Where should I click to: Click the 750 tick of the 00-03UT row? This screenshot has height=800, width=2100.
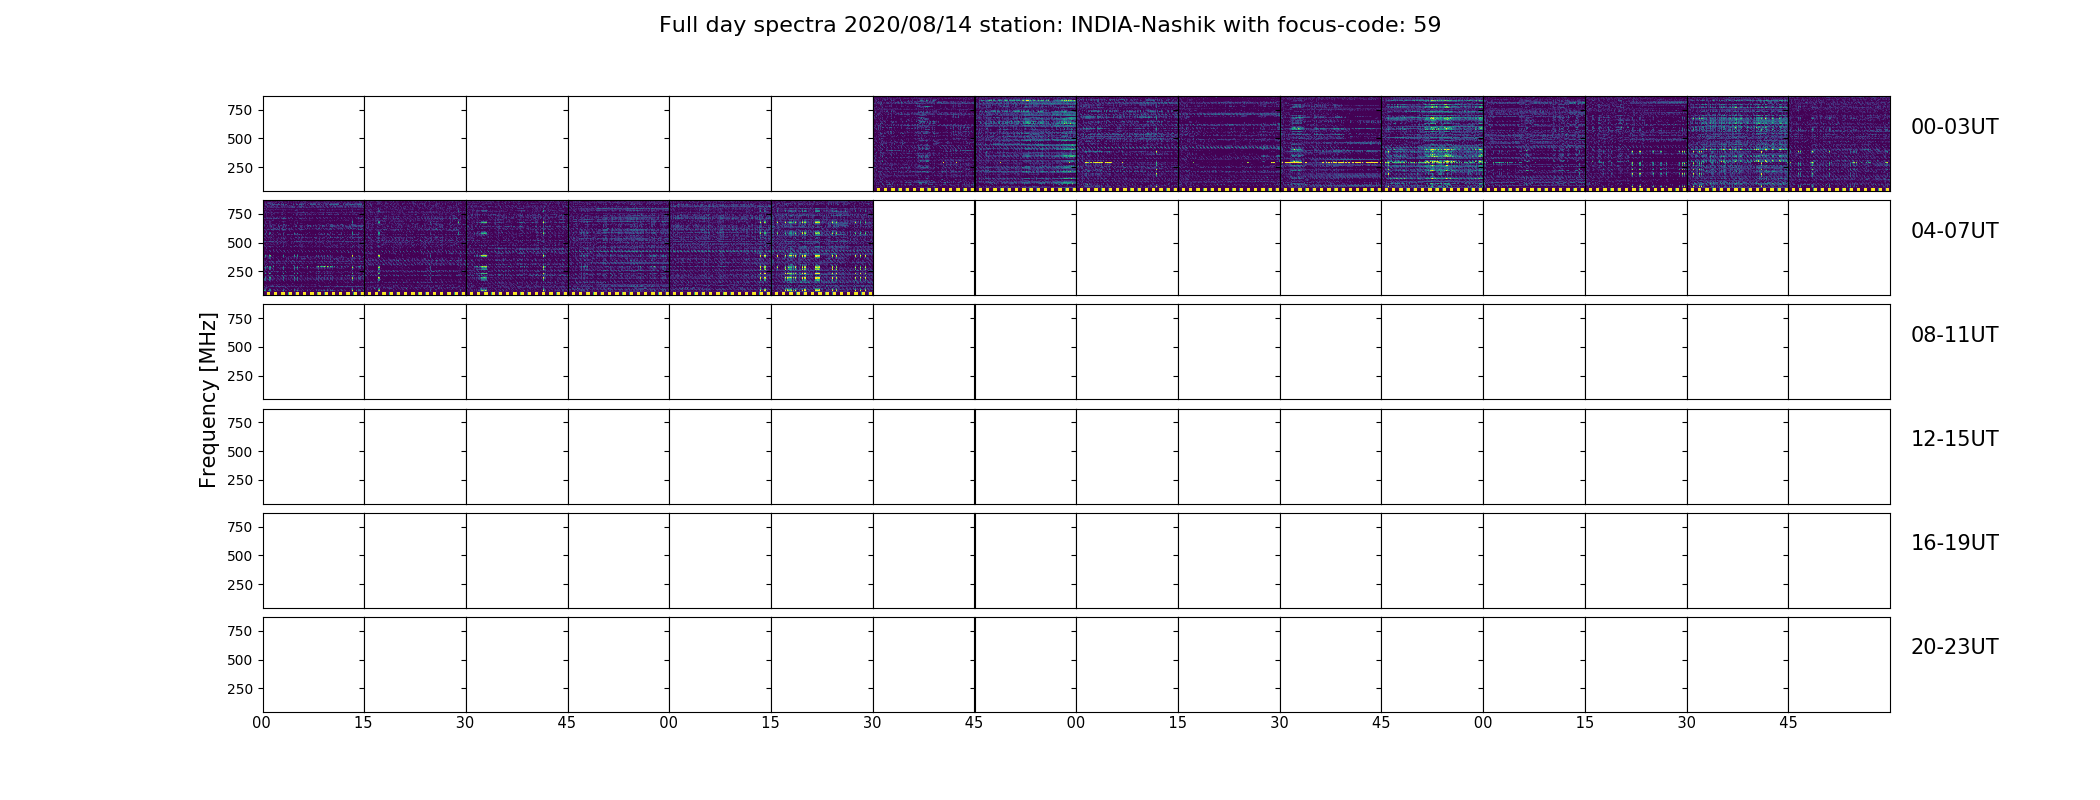[240, 110]
